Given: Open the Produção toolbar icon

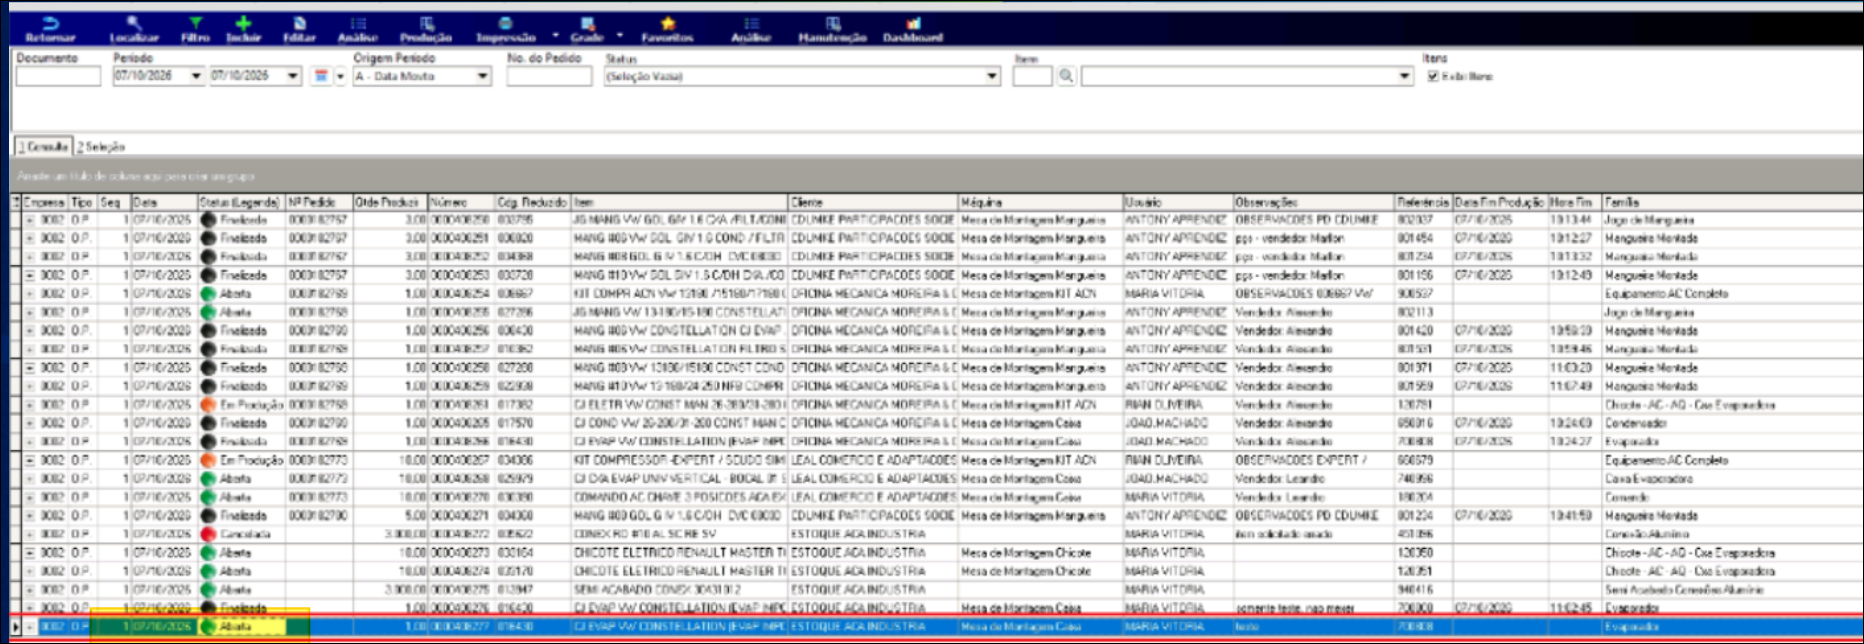Looking at the screenshot, I should point(427,24).
